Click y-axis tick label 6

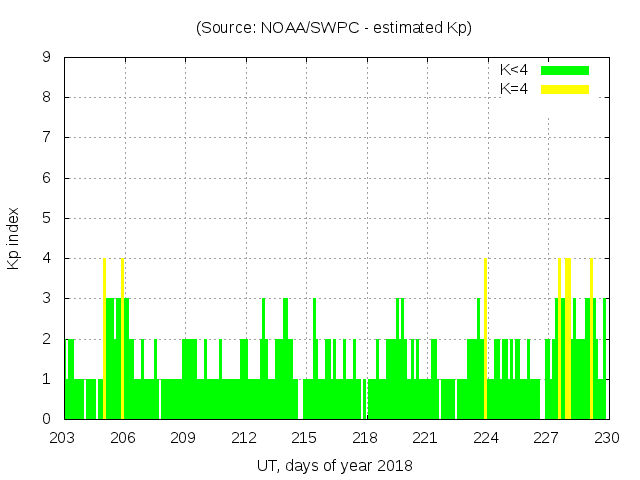[46, 178]
